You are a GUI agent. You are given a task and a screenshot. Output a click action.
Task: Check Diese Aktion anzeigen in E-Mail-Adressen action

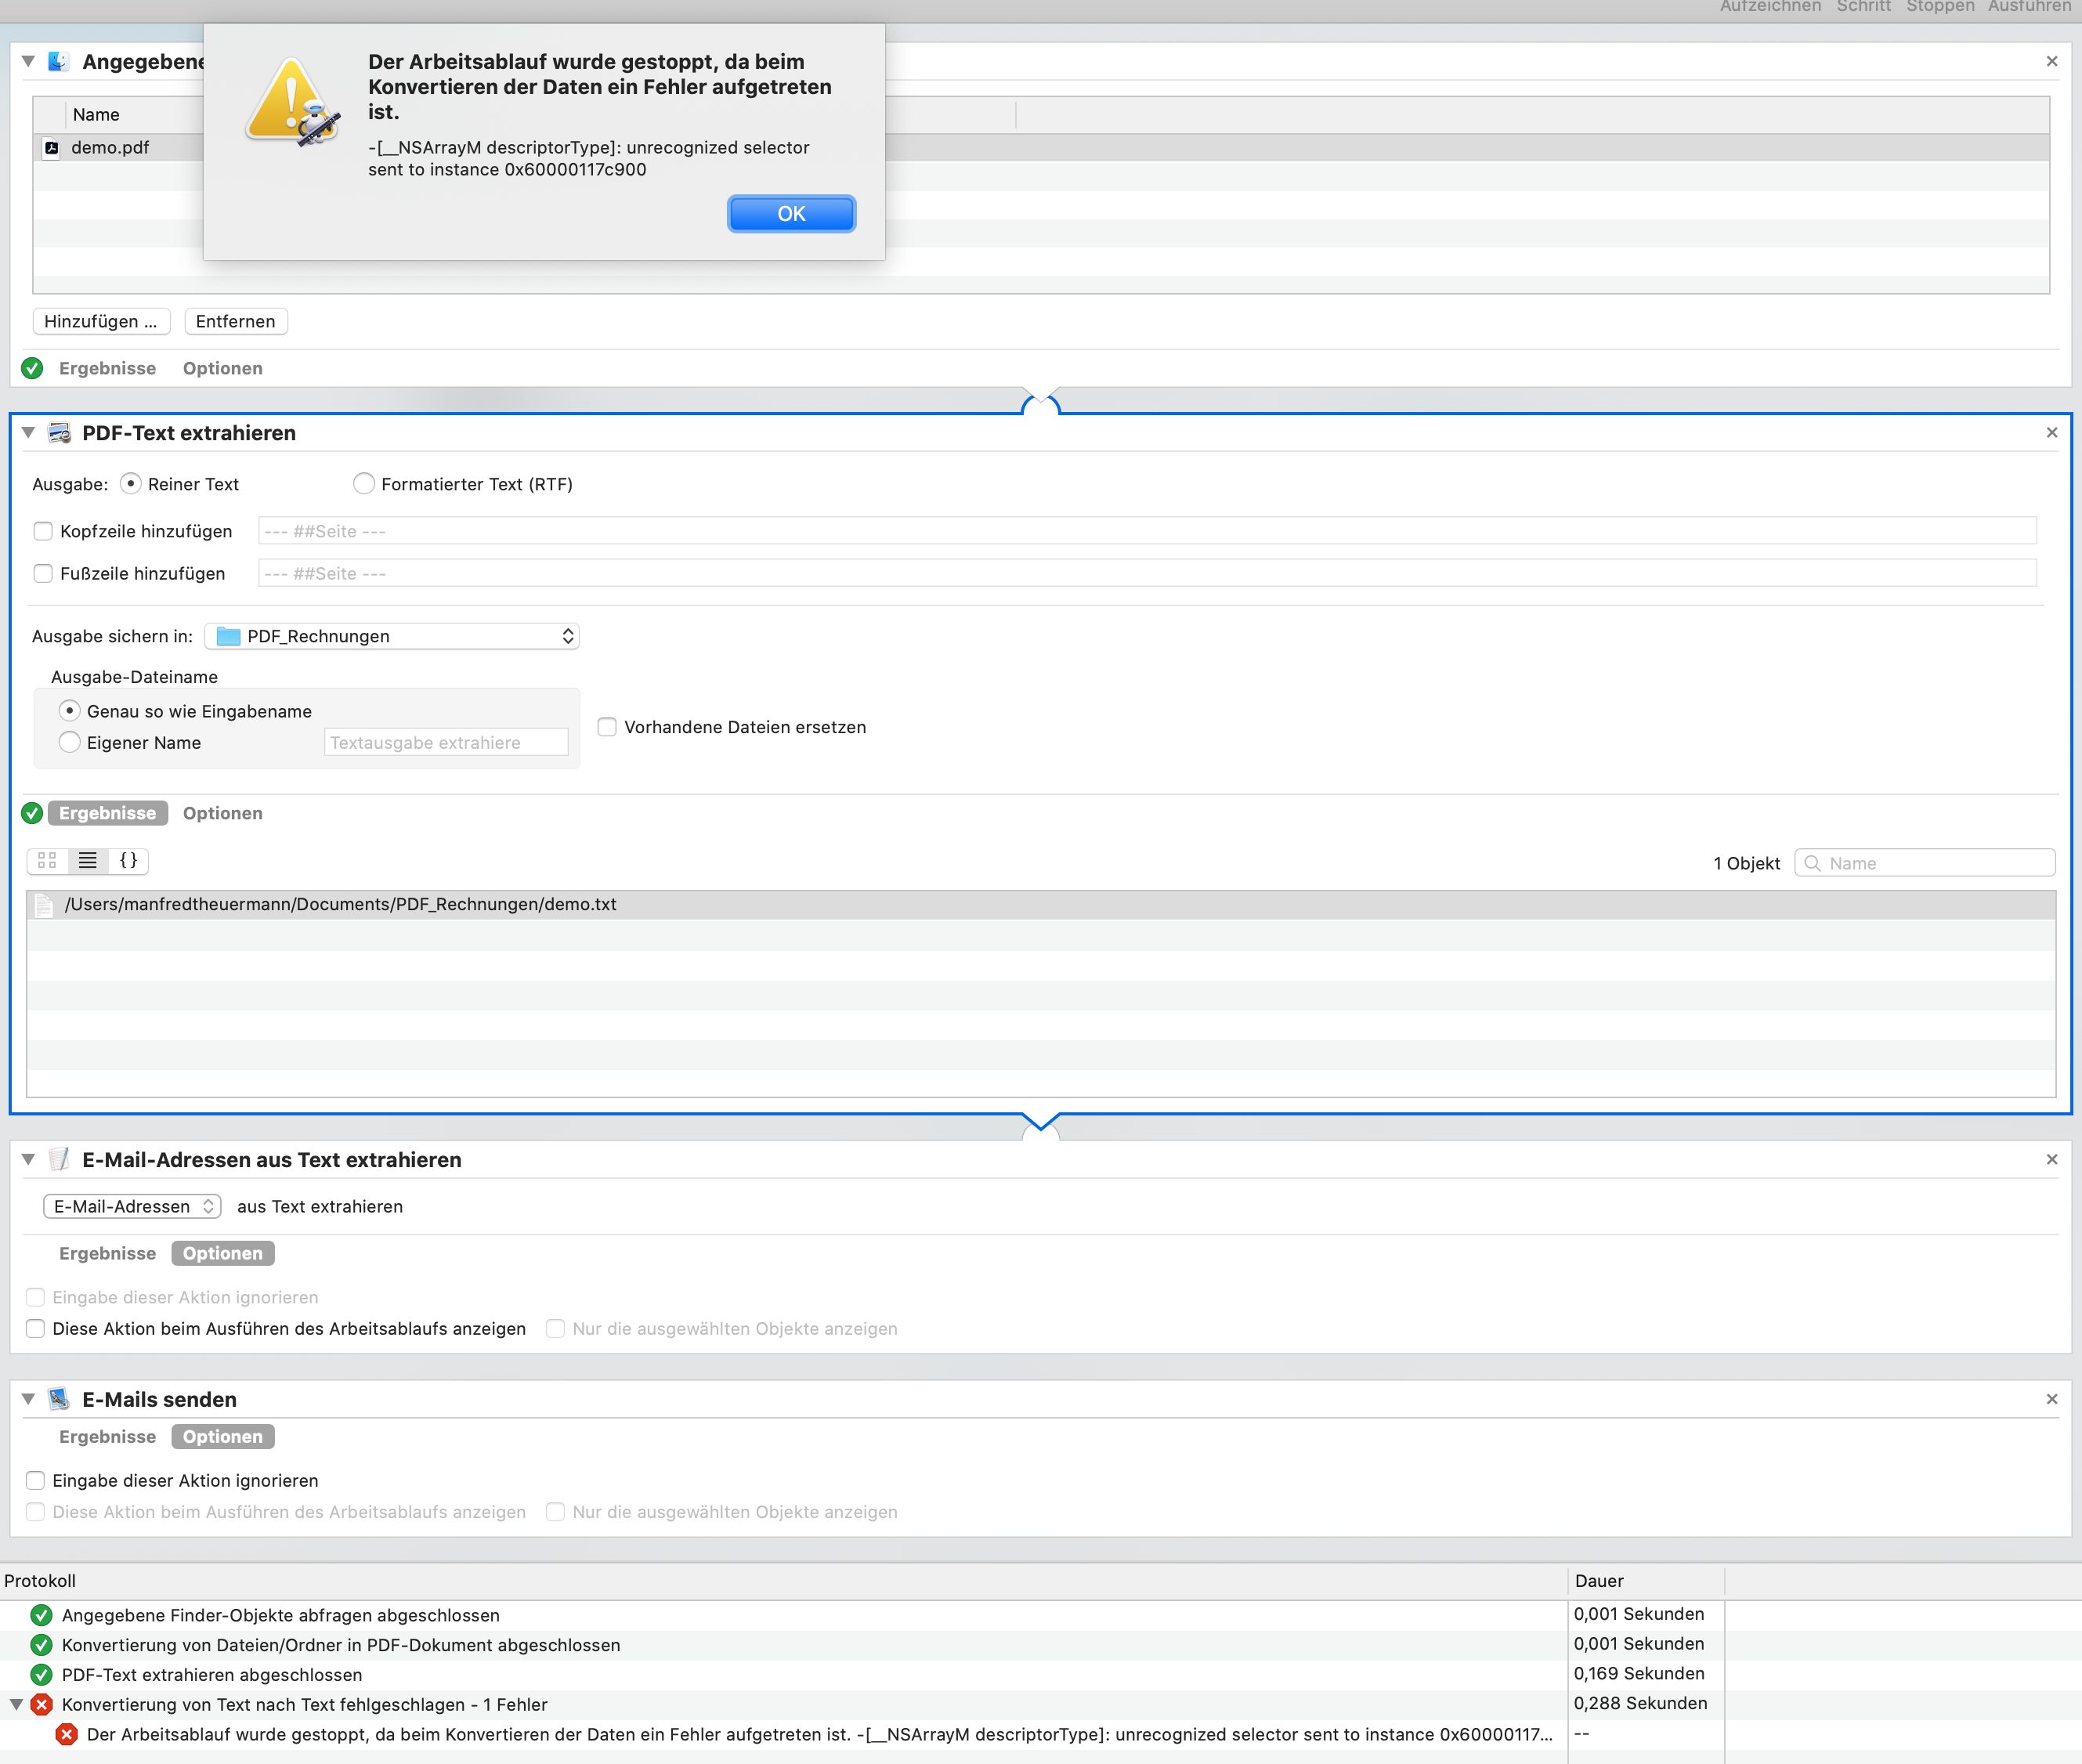(35, 1329)
